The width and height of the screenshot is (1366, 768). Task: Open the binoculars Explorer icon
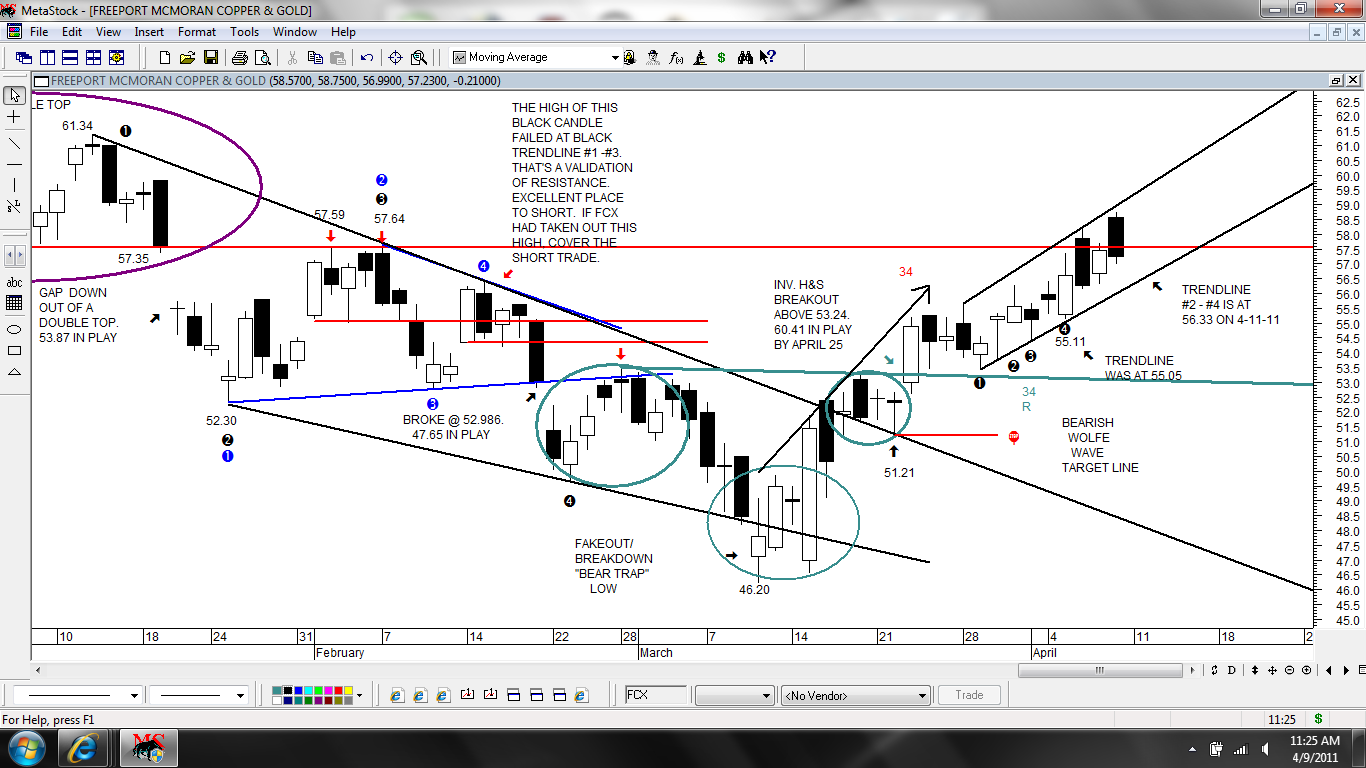pyautogui.click(x=744, y=57)
